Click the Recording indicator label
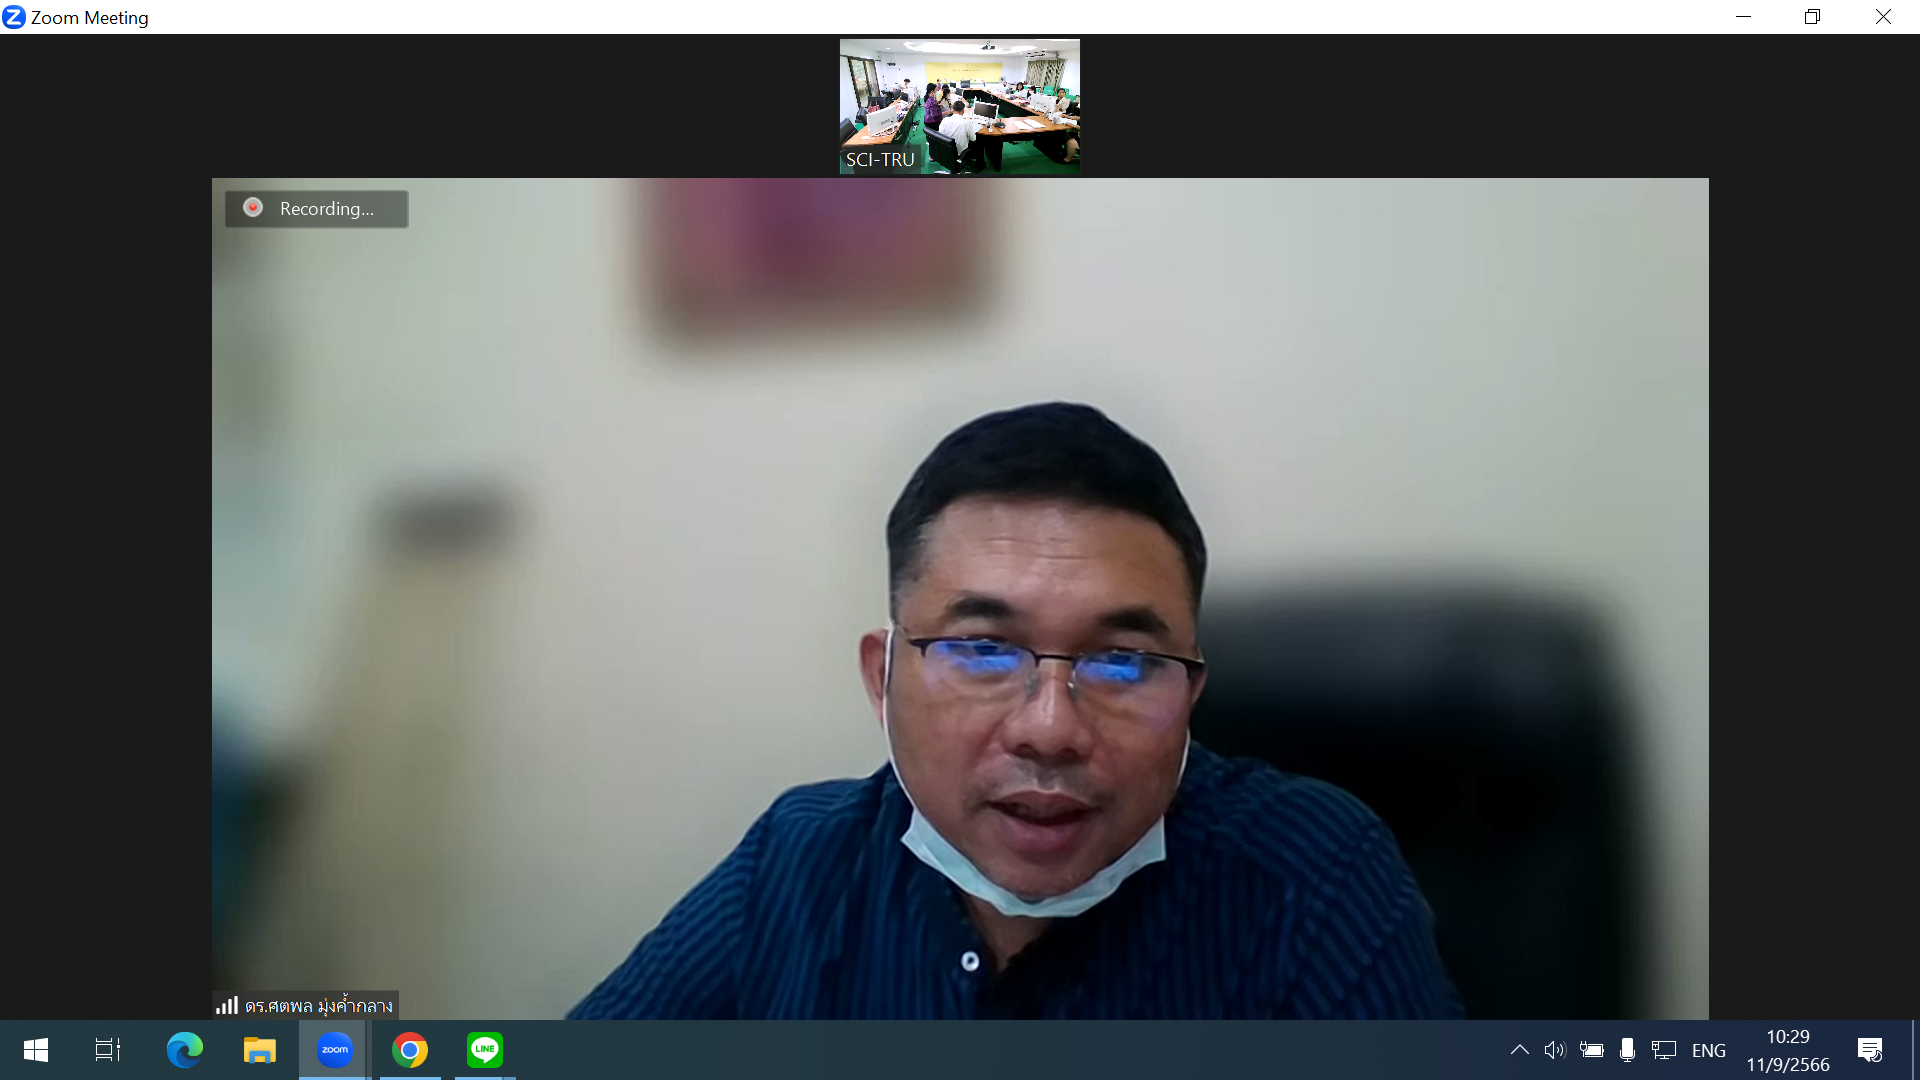 pyautogui.click(x=326, y=209)
